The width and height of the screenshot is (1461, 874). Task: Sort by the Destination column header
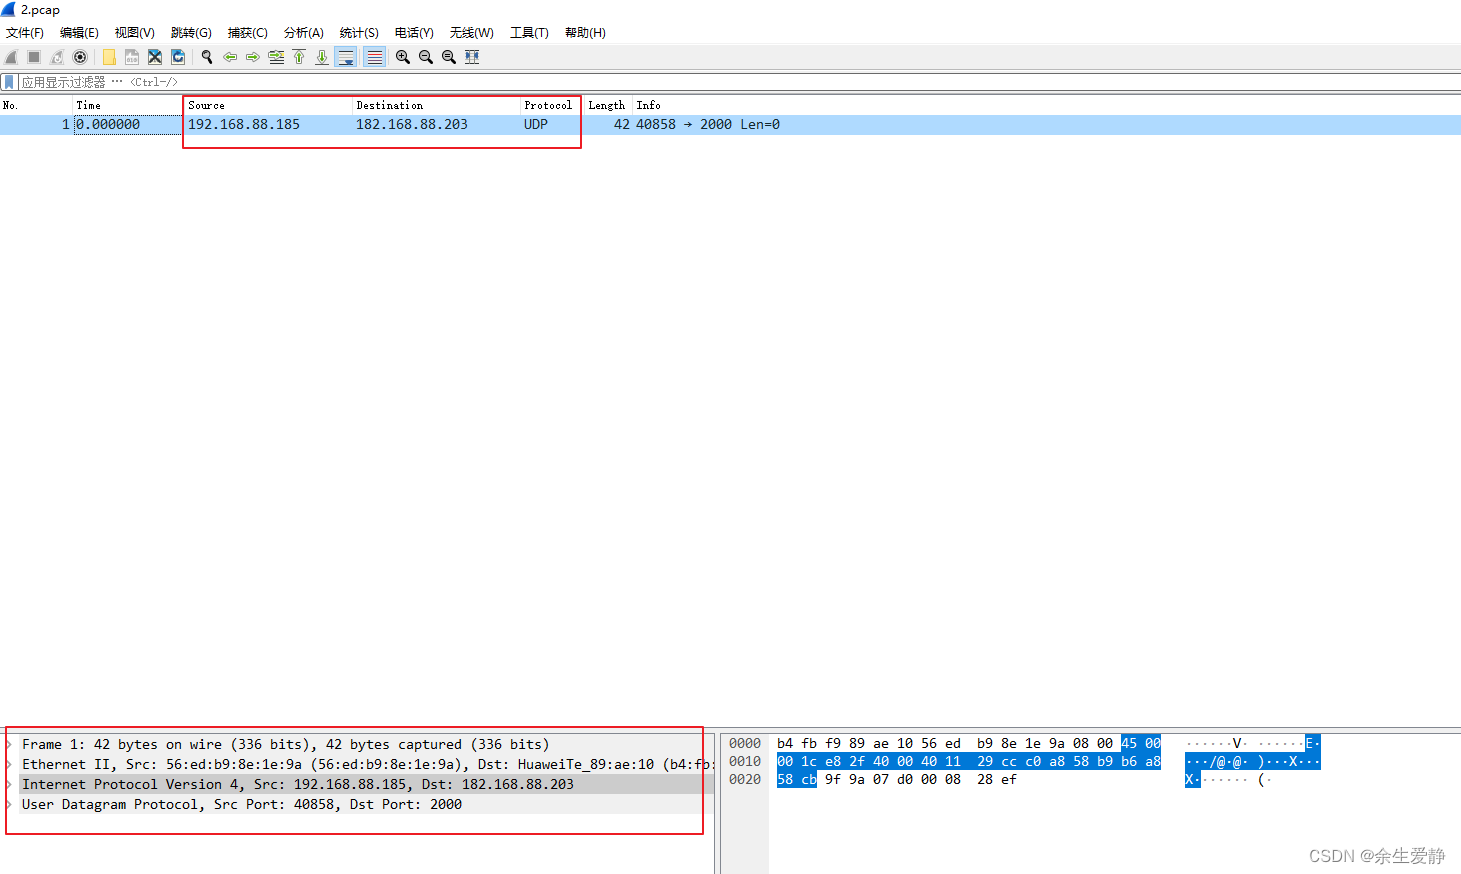pos(437,105)
